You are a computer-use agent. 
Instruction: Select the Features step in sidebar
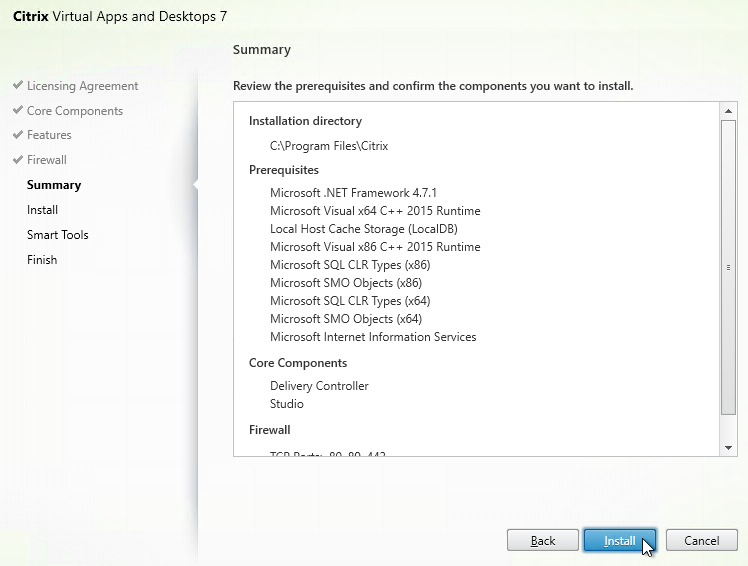coord(49,135)
